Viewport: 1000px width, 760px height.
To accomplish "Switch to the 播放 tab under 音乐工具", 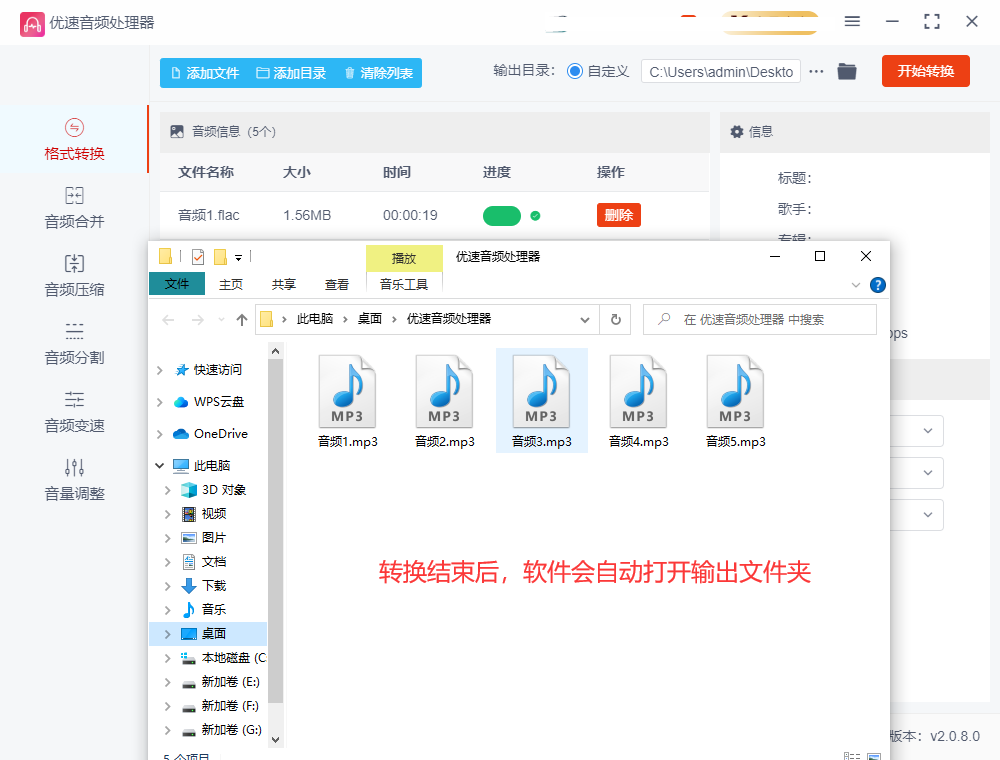I will coord(404,257).
